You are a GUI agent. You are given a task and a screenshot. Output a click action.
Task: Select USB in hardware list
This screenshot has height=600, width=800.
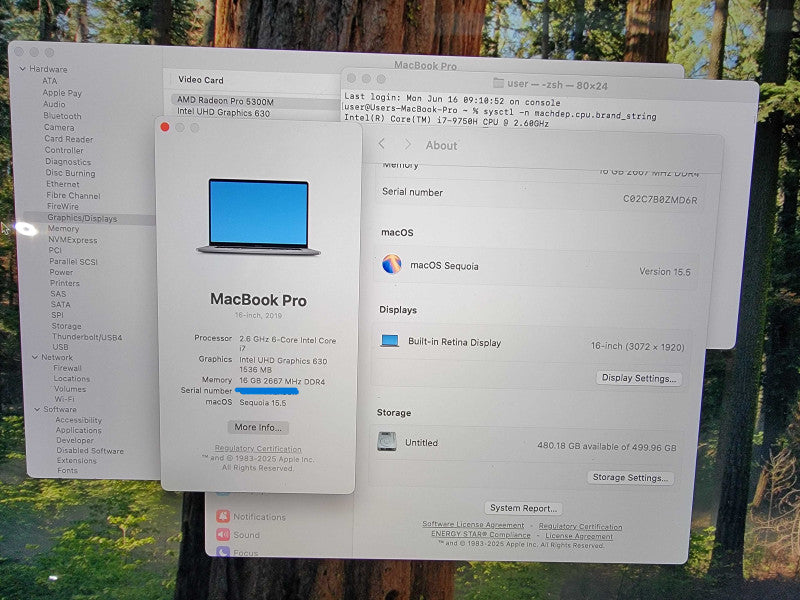click(60, 347)
